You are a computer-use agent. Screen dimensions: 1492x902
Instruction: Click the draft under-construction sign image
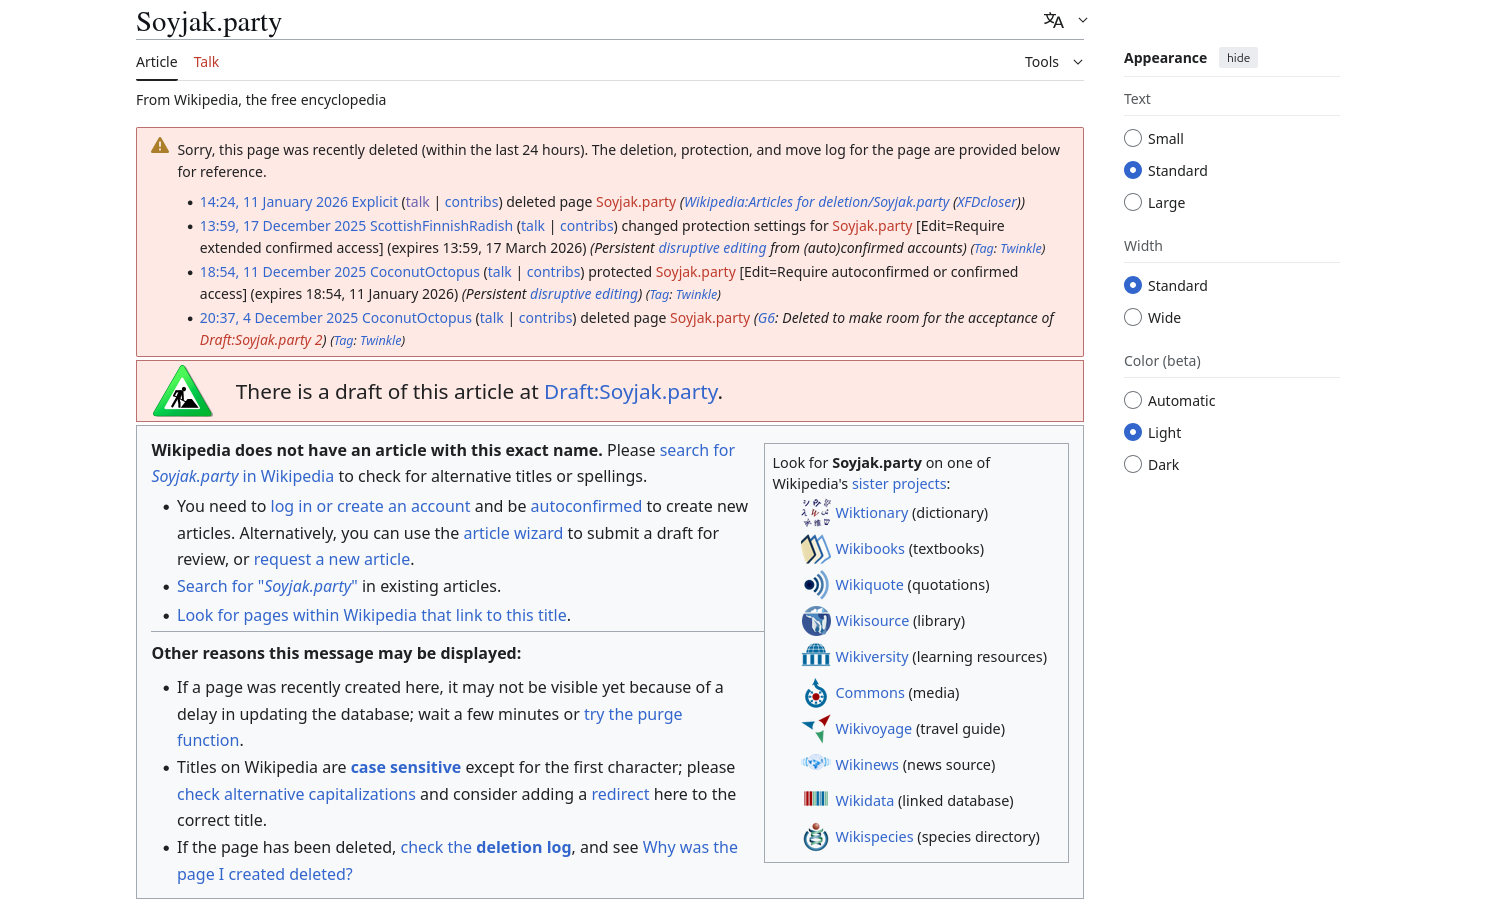[182, 391]
